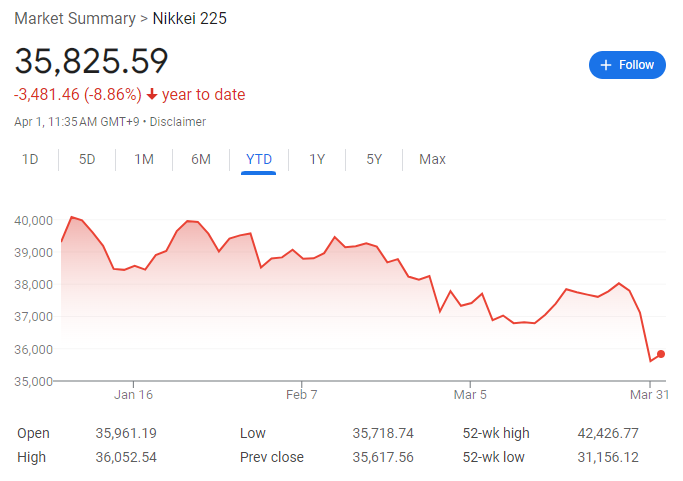Click the Jan 16 axis label
The image size is (683, 481).
(133, 395)
